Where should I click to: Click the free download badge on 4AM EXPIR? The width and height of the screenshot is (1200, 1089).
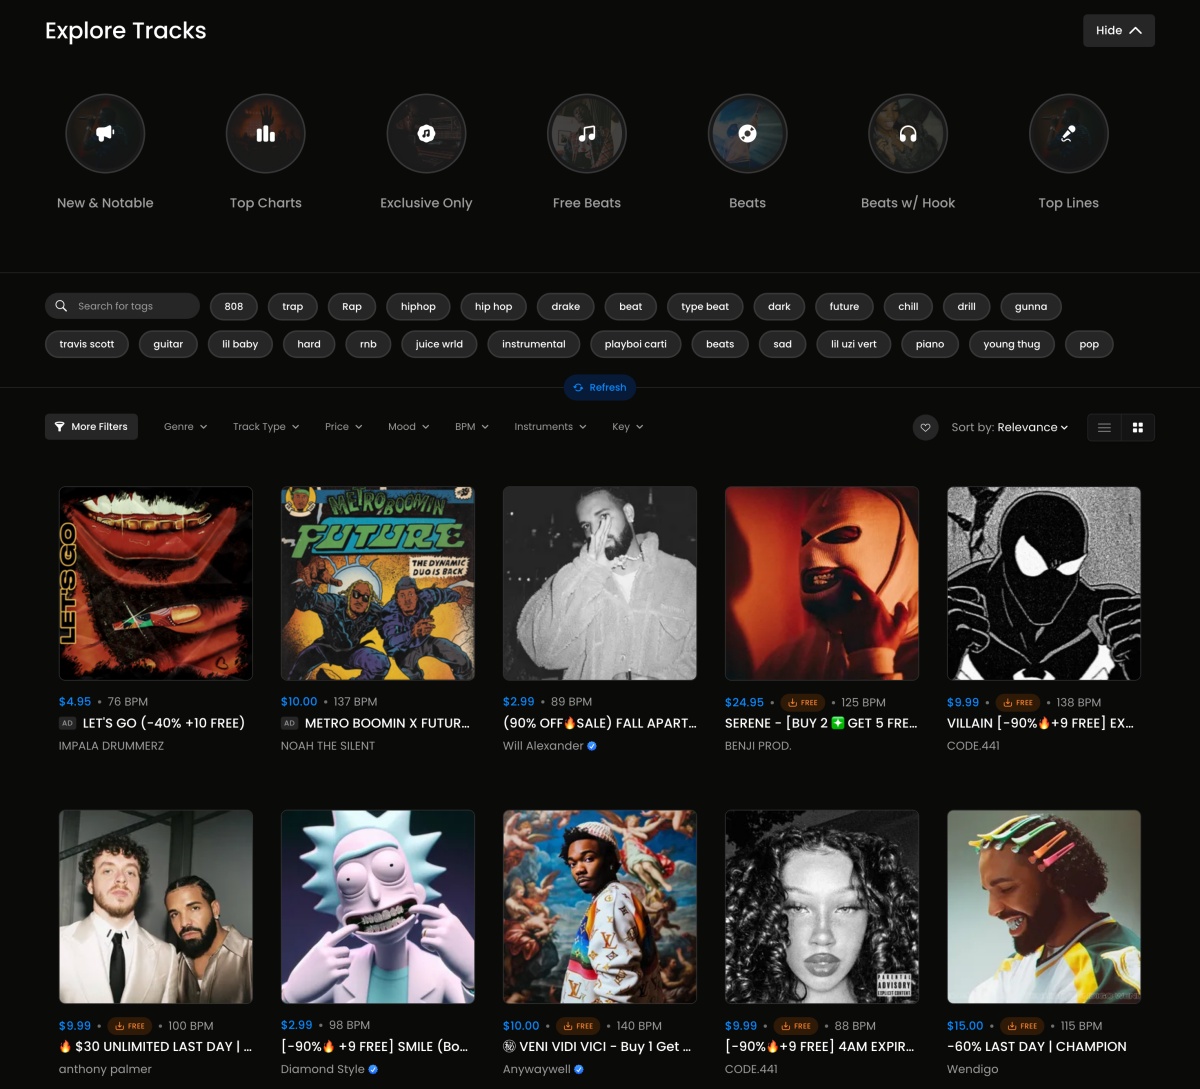tap(796, 1026)
